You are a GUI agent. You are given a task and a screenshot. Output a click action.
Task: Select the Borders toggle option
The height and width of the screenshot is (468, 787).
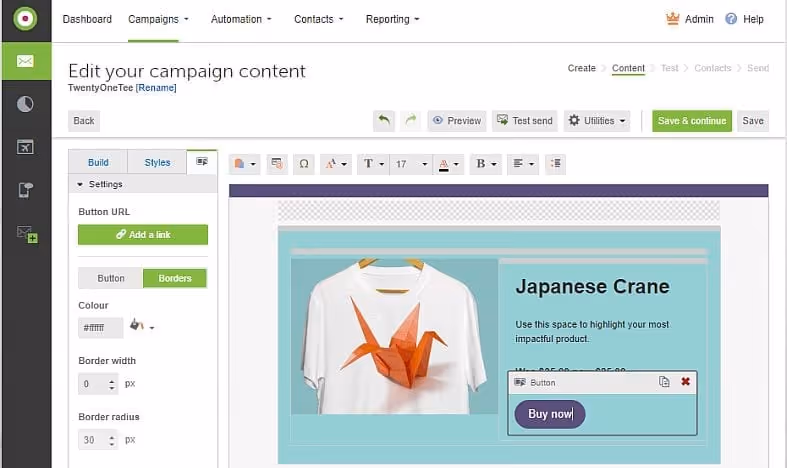(175, 278)
